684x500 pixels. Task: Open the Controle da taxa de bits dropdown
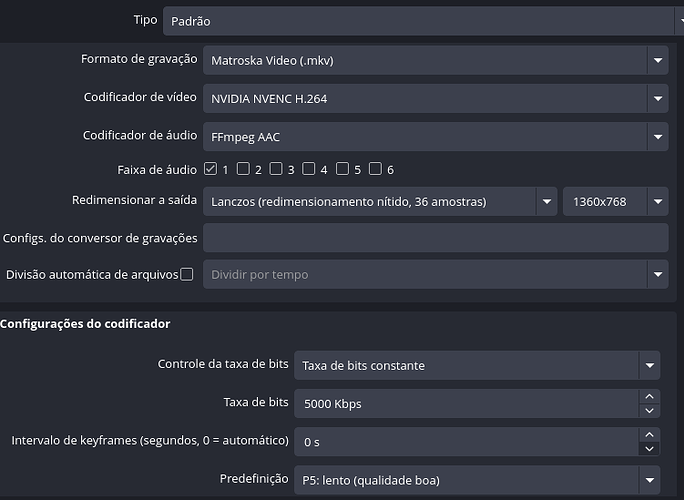point(476,365)
